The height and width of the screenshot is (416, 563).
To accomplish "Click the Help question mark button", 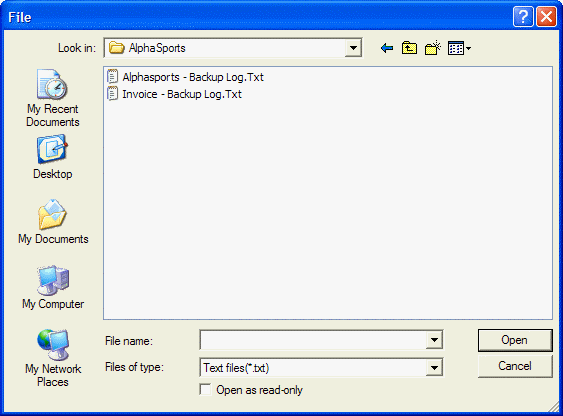I will pyautogui.click(x=523, y=17).
